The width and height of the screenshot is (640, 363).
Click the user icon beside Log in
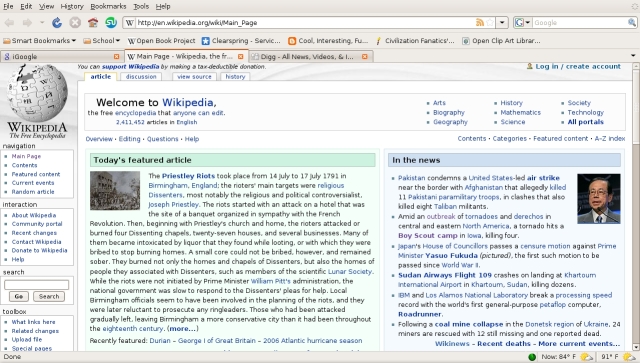(530, 66)
